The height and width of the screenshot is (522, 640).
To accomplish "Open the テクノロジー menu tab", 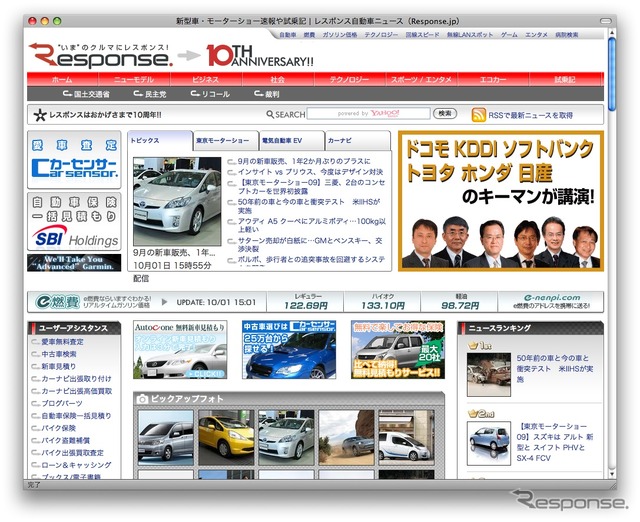I will 349,80.
